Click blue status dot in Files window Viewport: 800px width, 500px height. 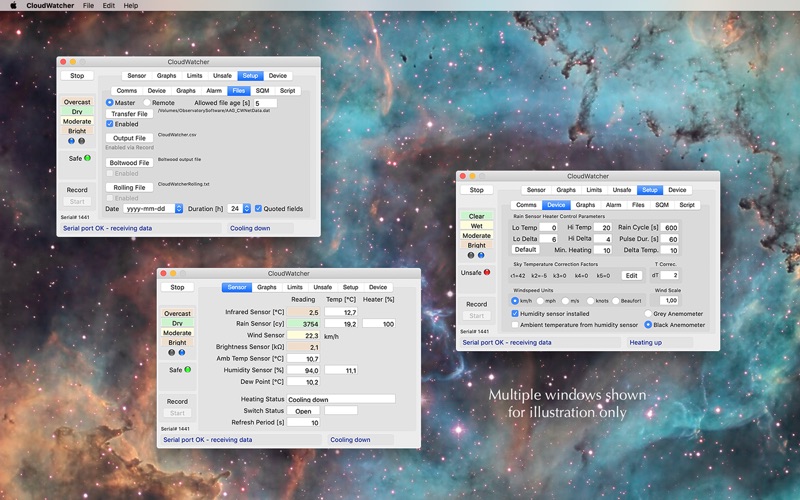71,141
